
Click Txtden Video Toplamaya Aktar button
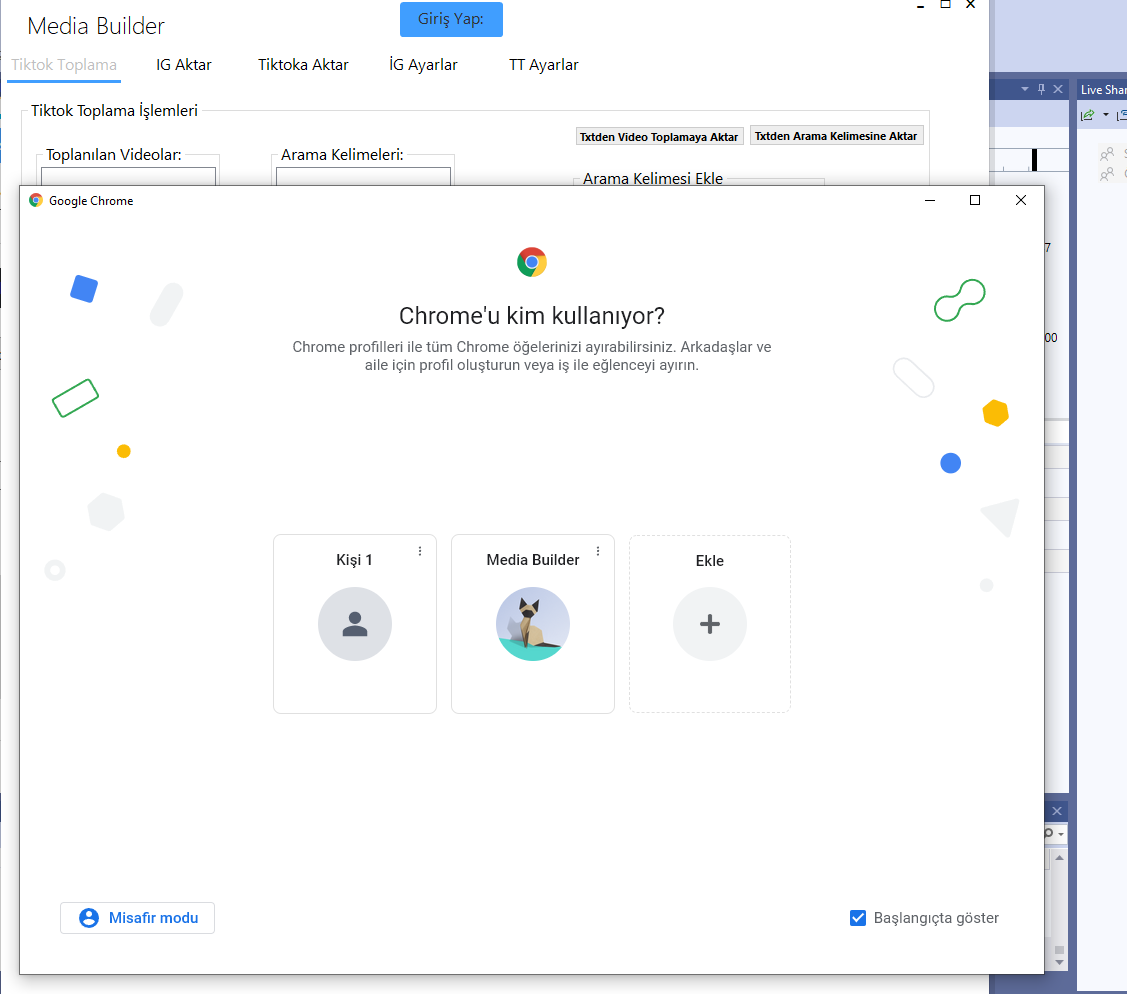(659, 137)
